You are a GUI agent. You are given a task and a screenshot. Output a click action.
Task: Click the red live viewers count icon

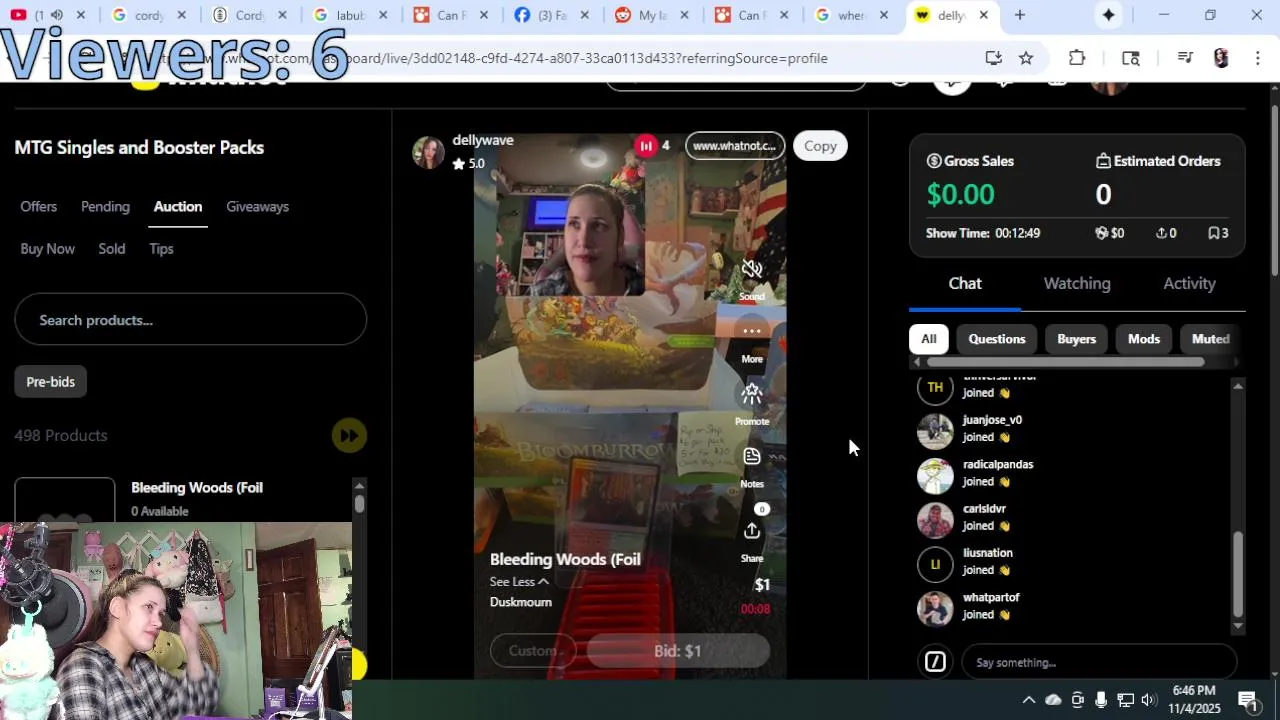pyautogui.click(x=646, y=146)
